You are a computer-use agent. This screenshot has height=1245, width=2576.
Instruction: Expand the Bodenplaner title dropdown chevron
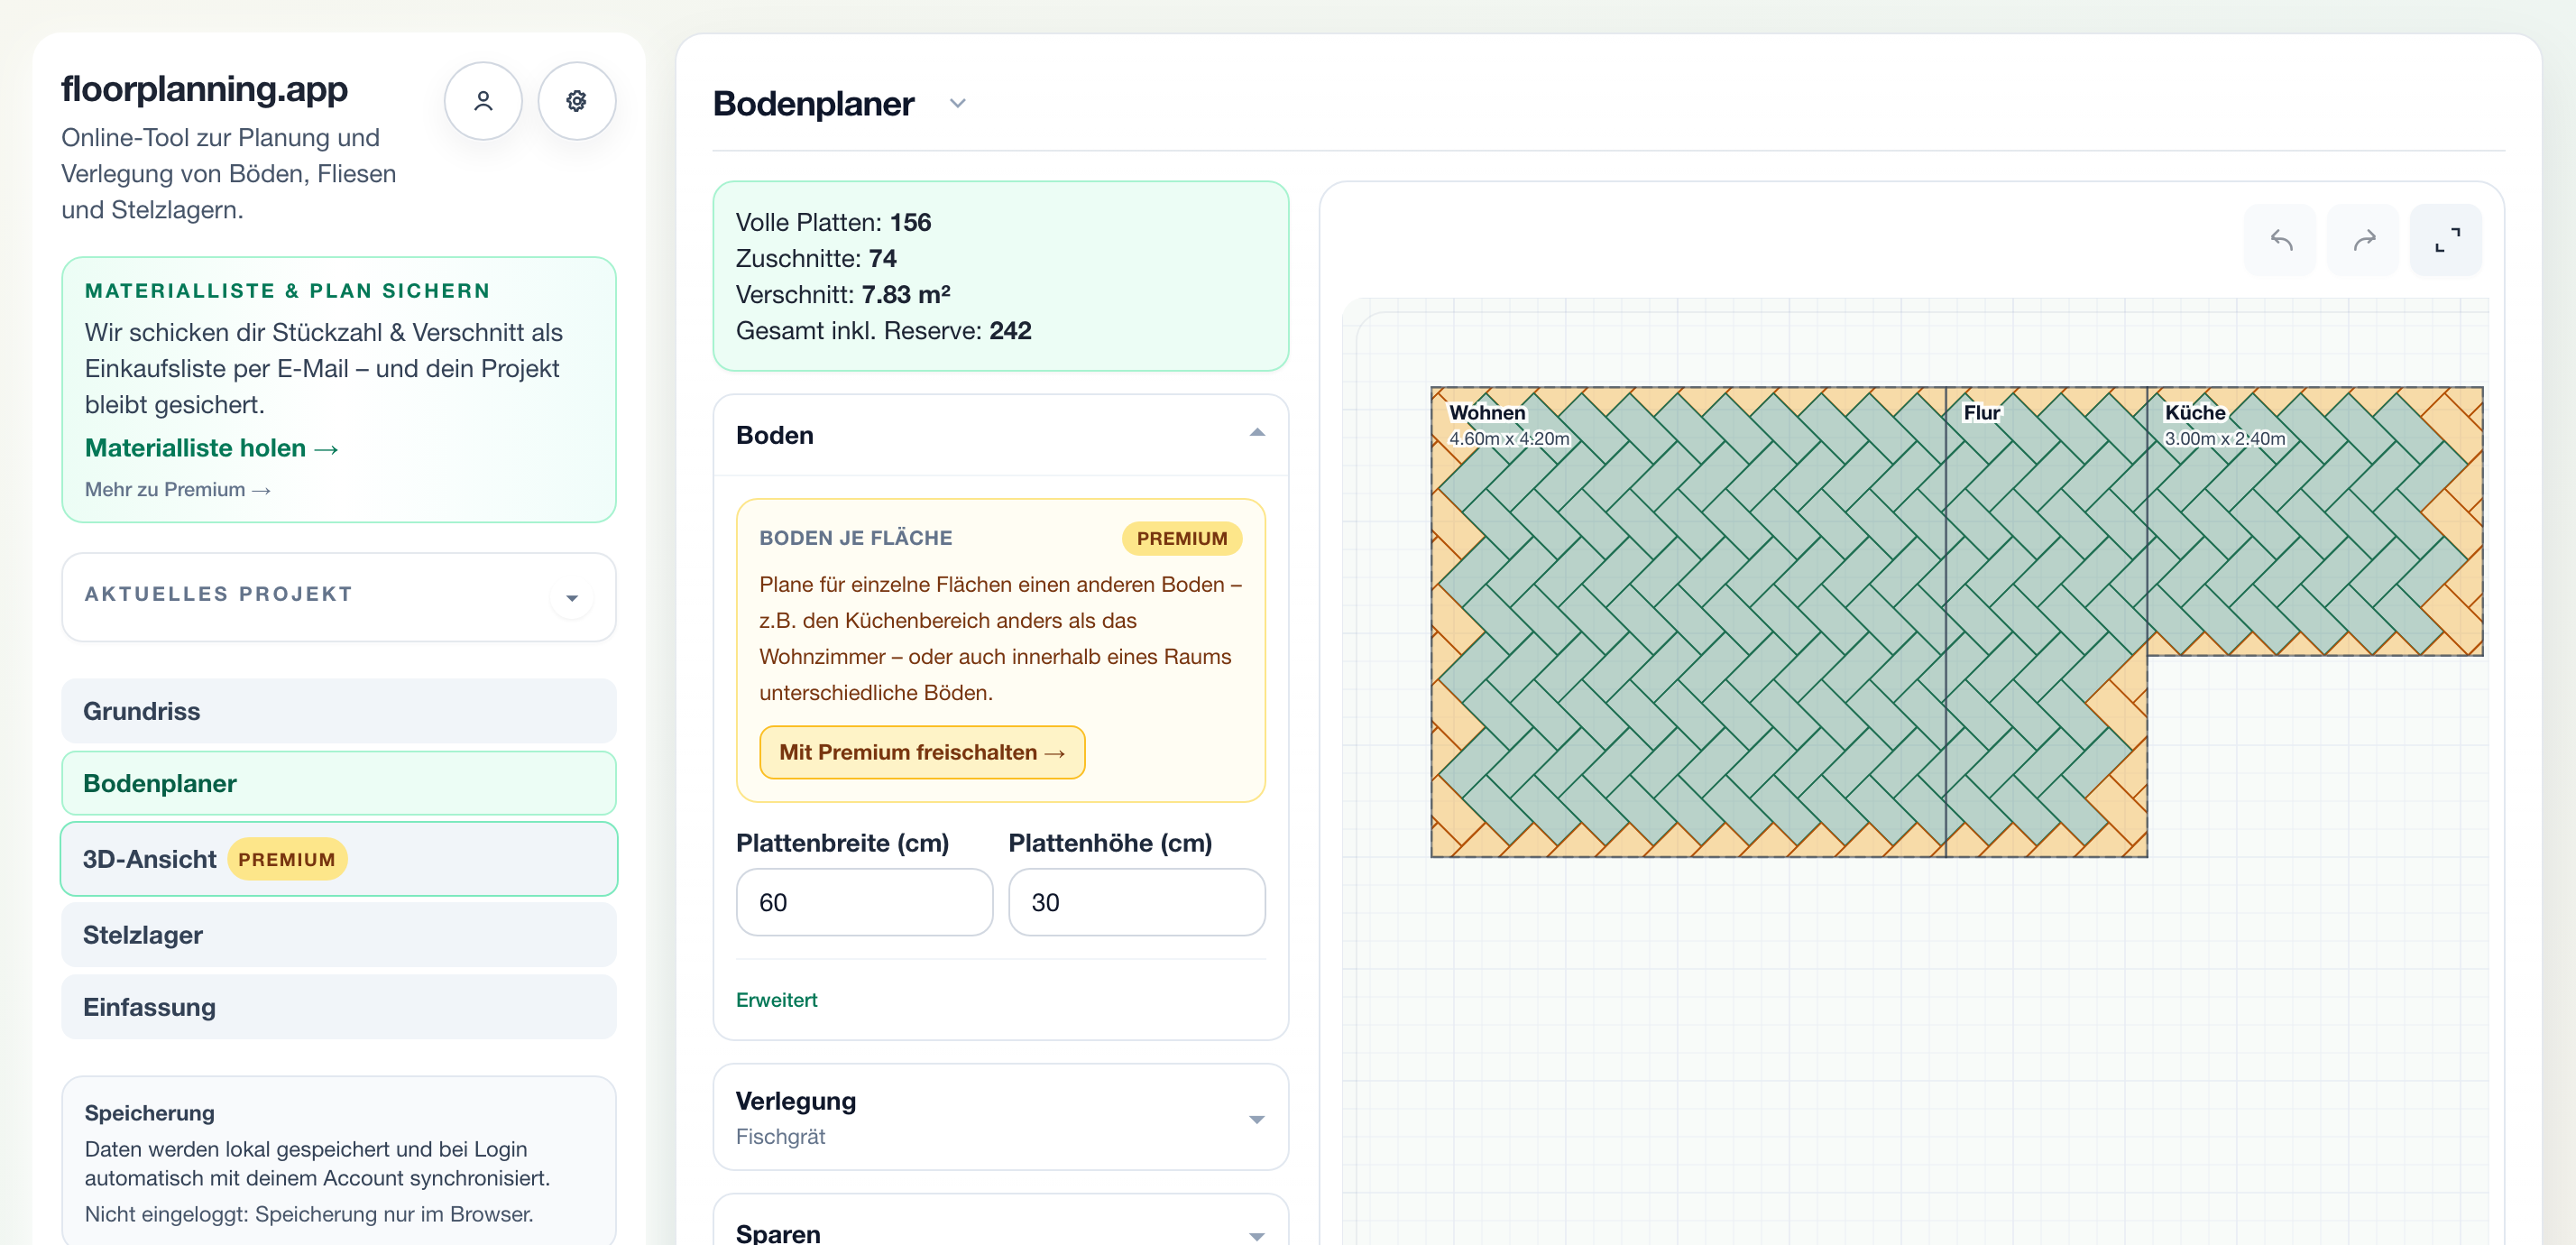pyautogui.click(x=958, y=104)
